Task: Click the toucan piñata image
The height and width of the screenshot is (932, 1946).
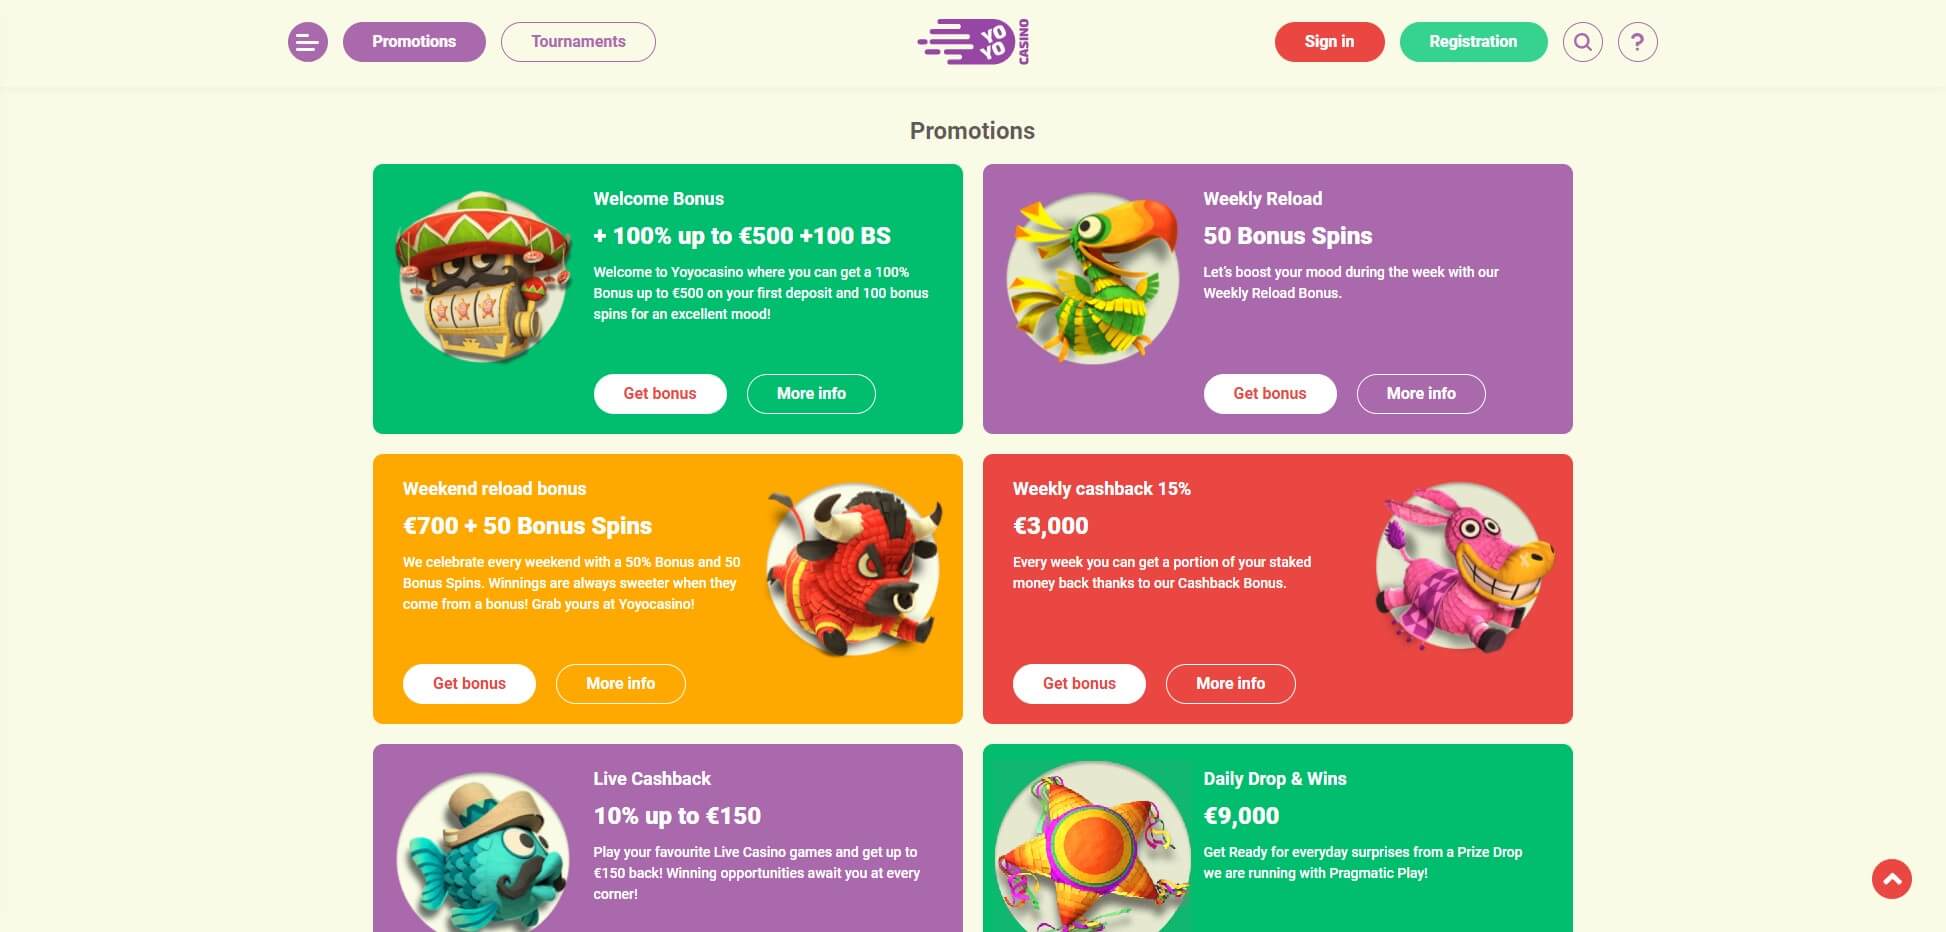Action: (1092, 277)
